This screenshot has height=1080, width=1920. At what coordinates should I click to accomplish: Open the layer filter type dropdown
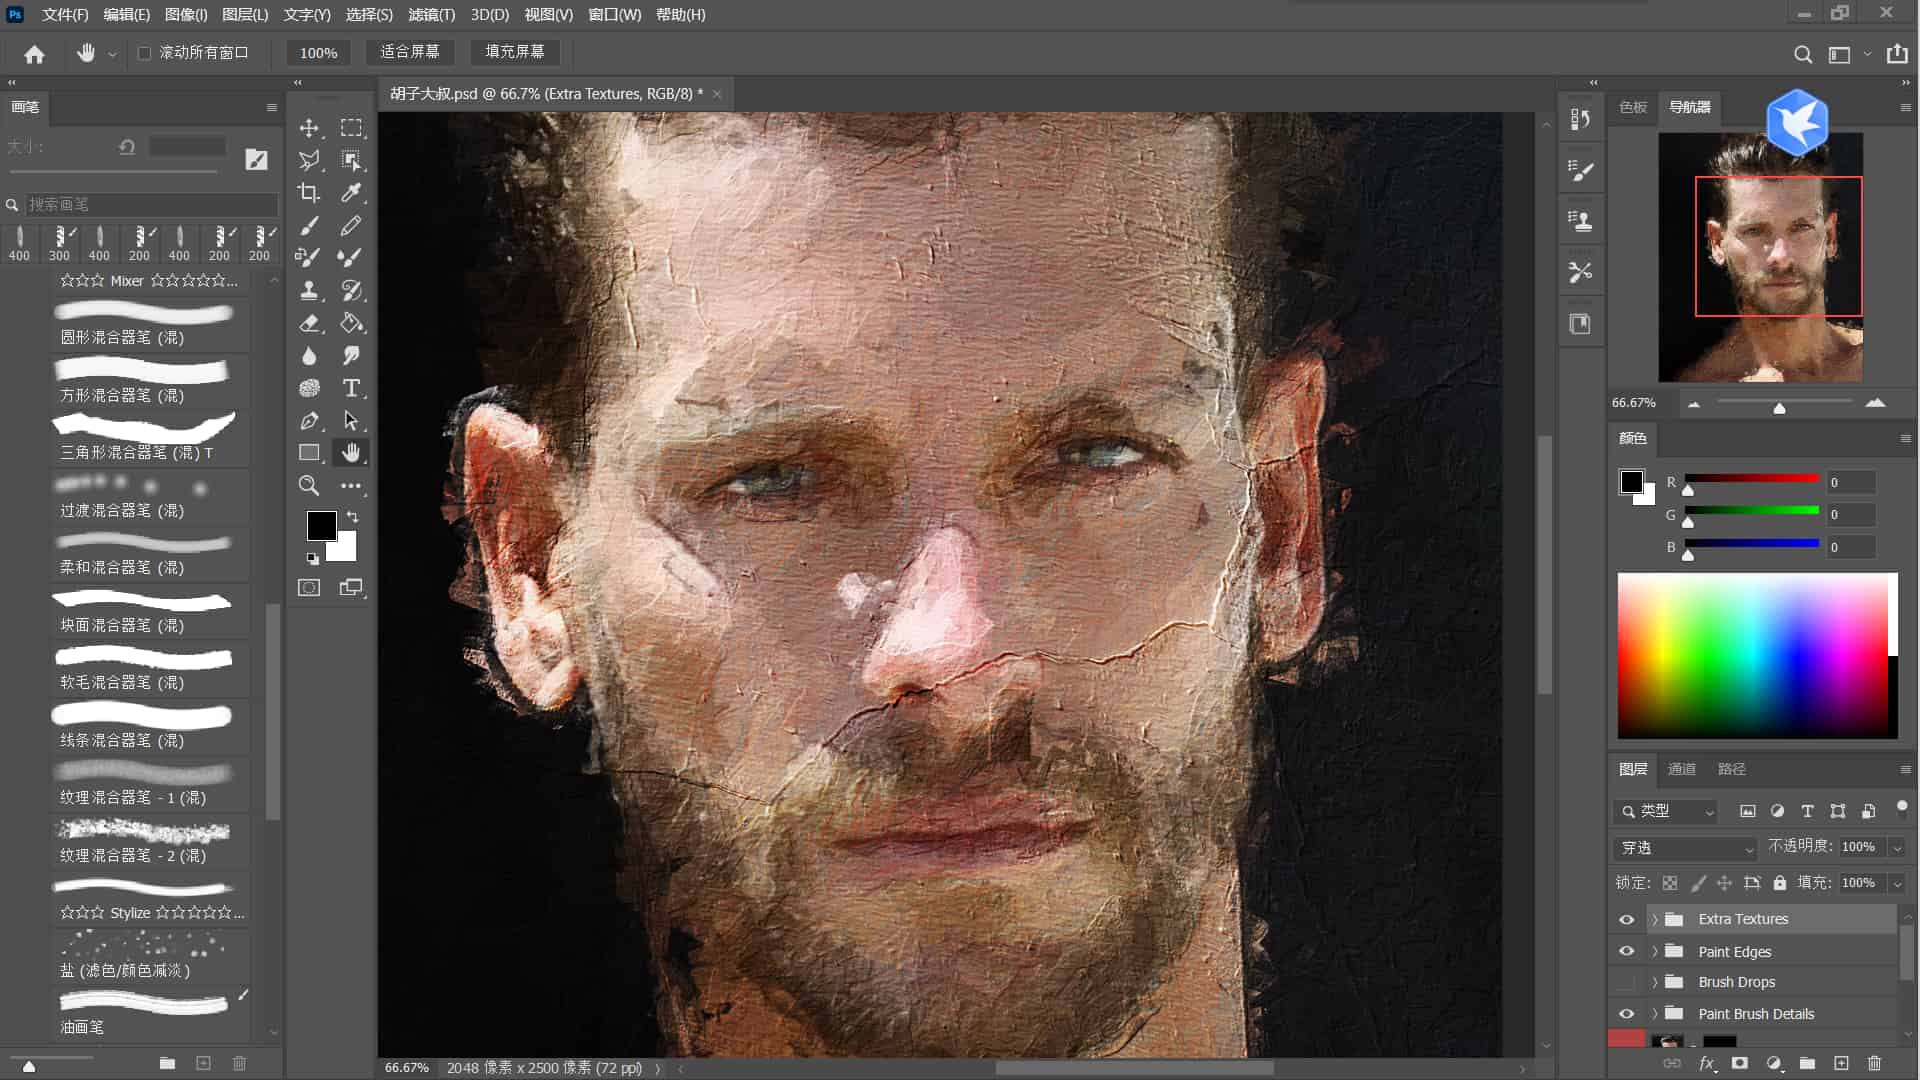pos(1666,811)
